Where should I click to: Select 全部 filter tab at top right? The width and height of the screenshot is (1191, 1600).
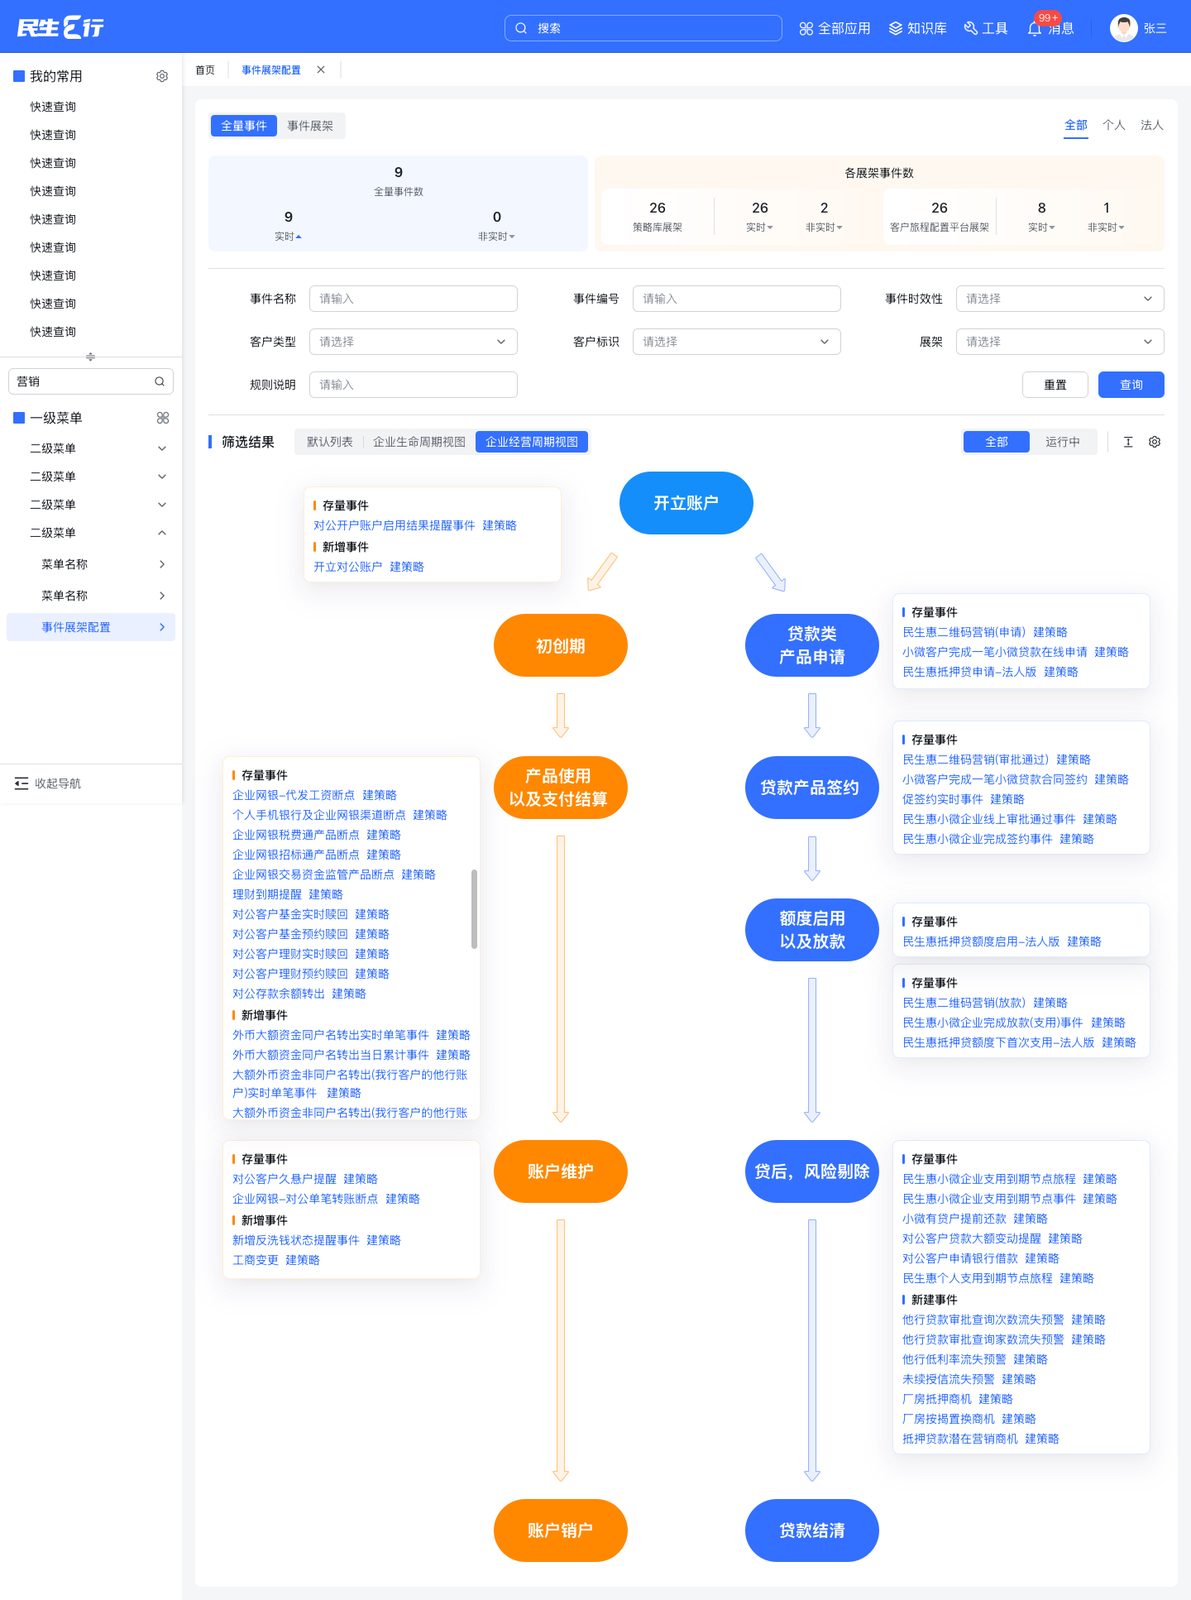[1076, 125]
